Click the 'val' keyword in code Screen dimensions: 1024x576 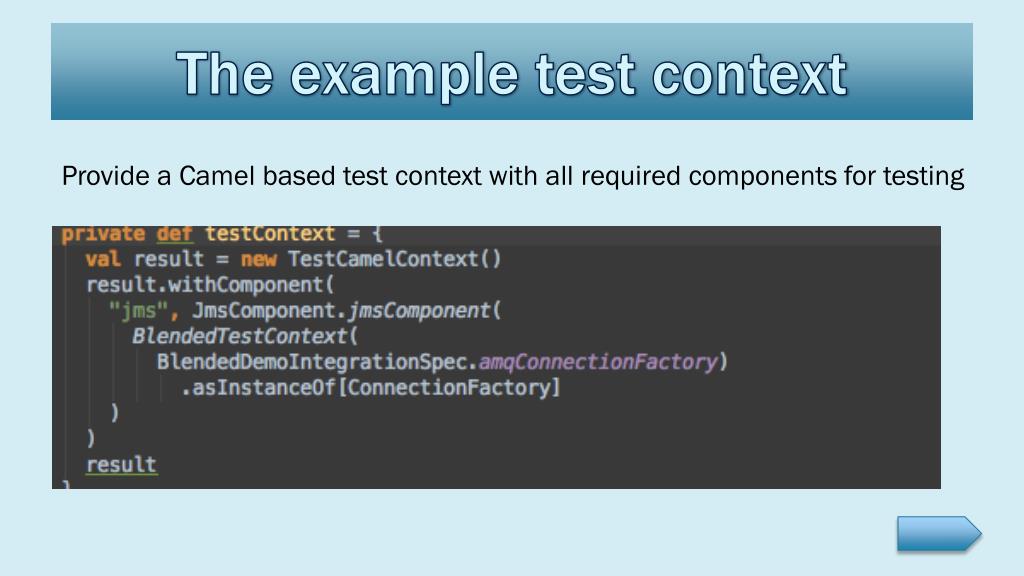pyautogui.click(x=103, y=259)
